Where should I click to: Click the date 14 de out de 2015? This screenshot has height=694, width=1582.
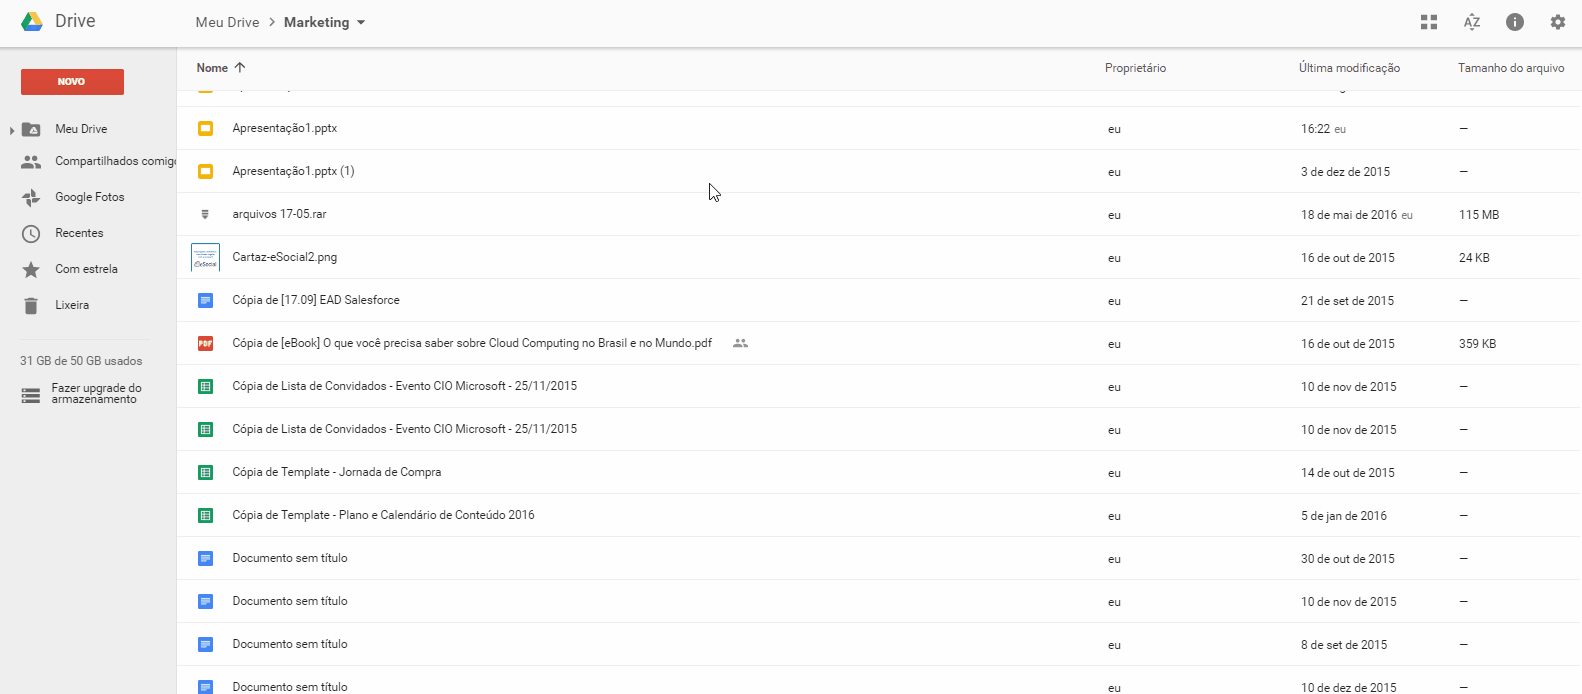click(1347, 473)
